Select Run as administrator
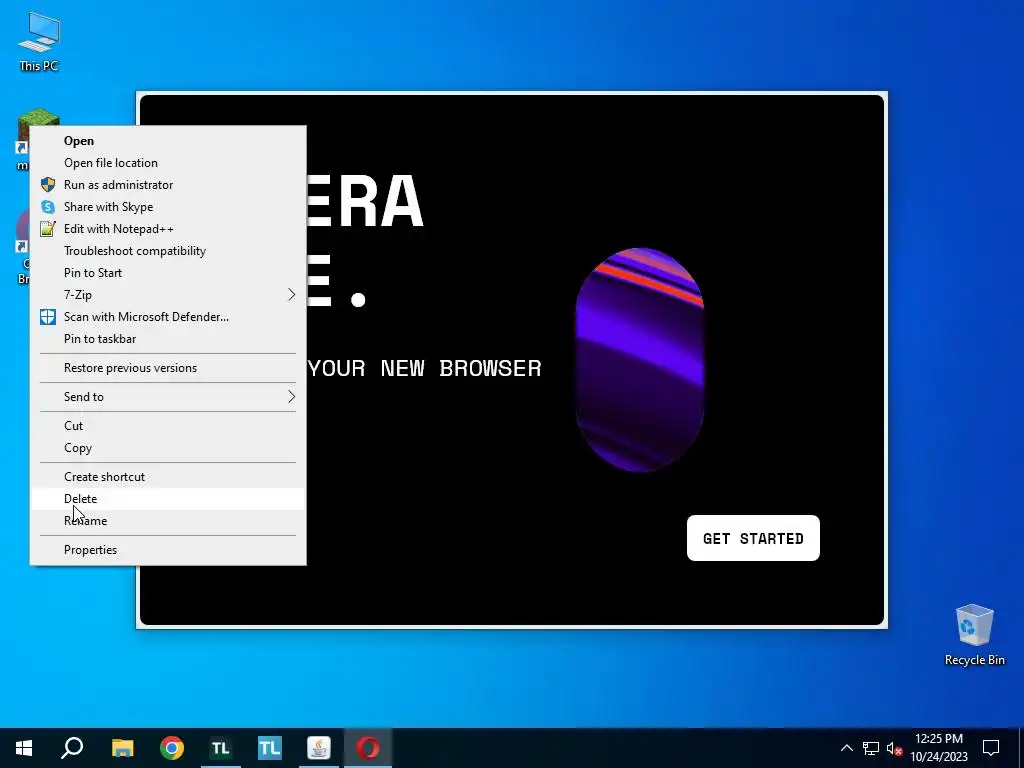This screenshot has width=1024, height=768. [x=168, y=185]
